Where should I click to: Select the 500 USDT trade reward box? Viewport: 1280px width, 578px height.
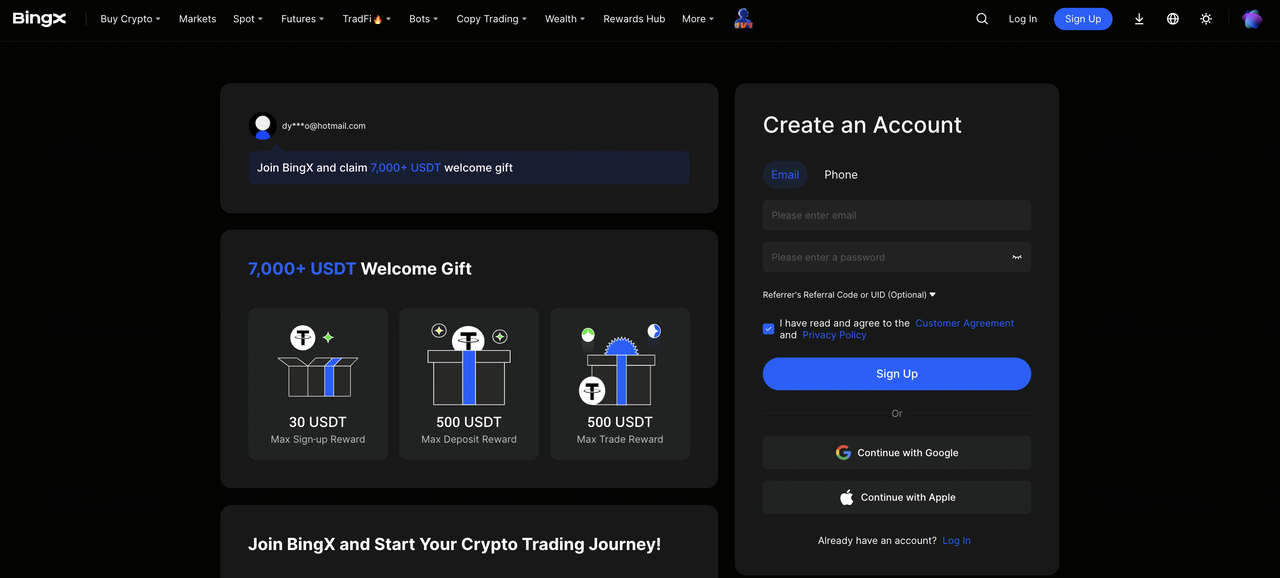point(620,384)
